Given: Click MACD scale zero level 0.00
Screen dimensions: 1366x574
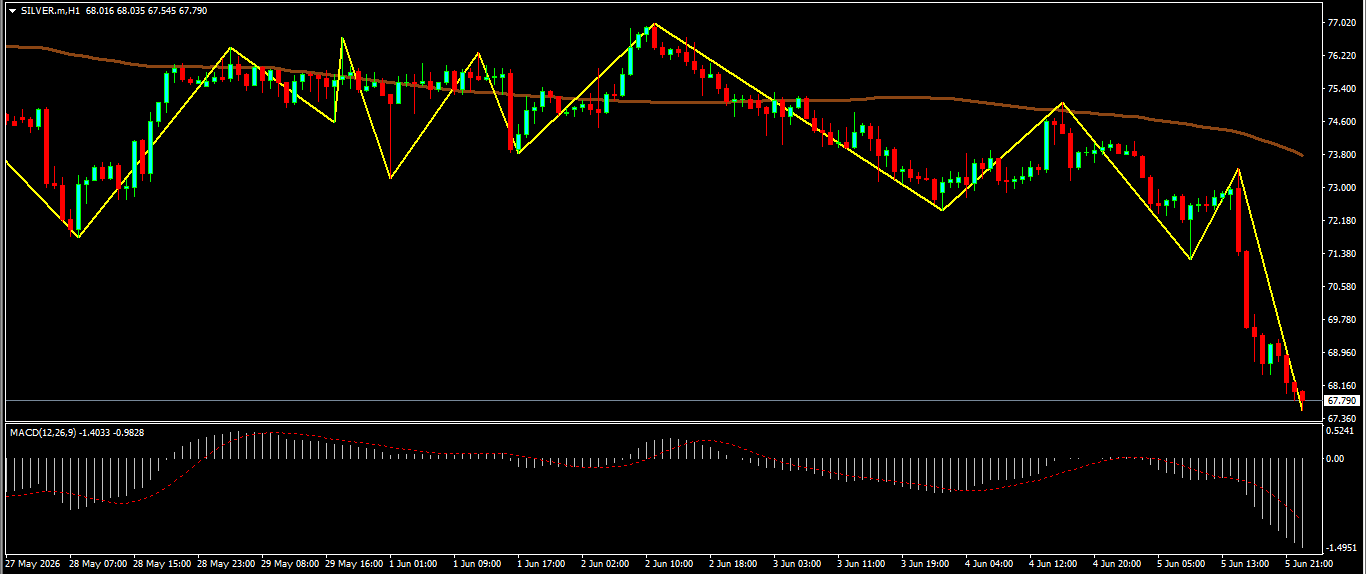Looking at the screenshot, I should 1335,459.
